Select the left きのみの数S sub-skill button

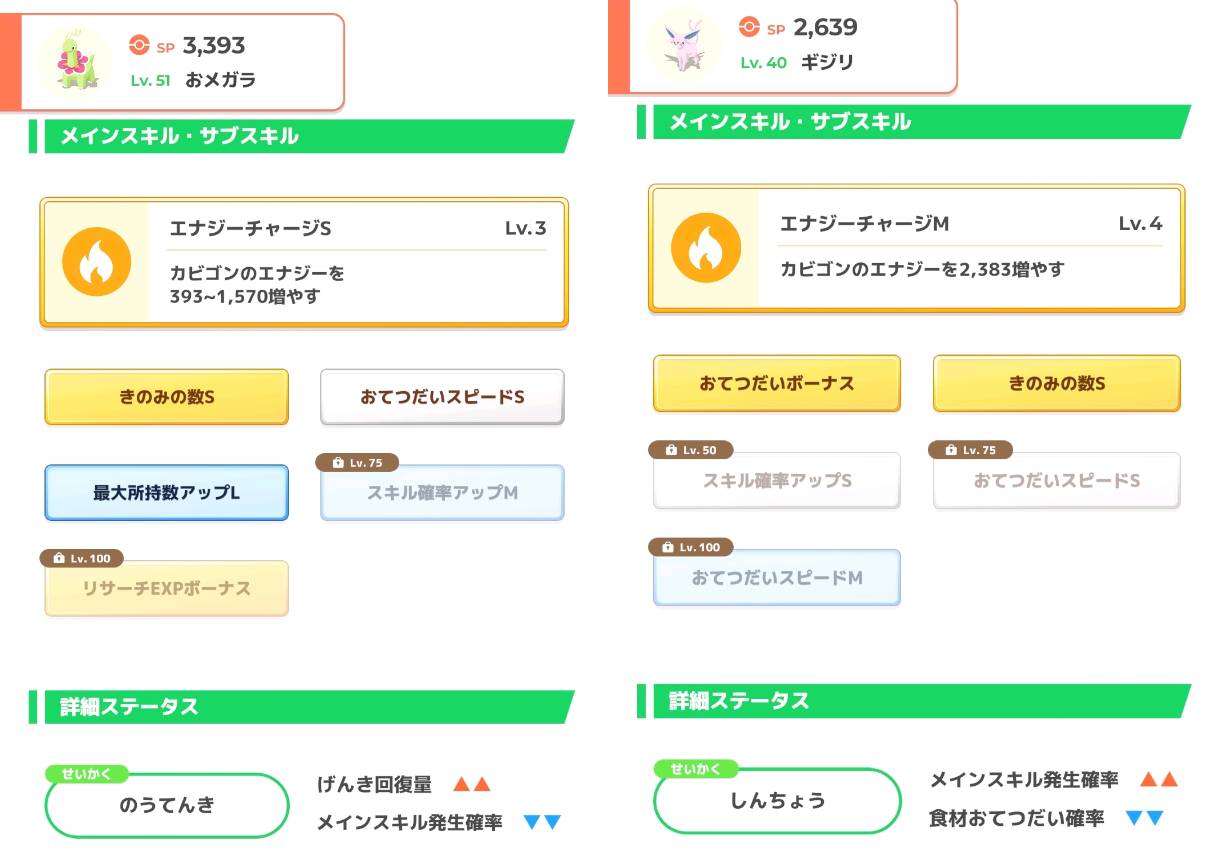click(166, 397)
